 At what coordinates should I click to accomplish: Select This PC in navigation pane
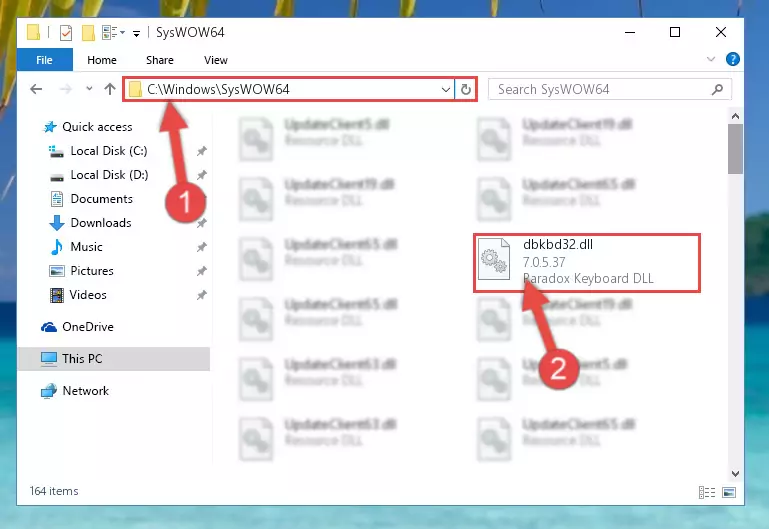(x=113, y=359)
